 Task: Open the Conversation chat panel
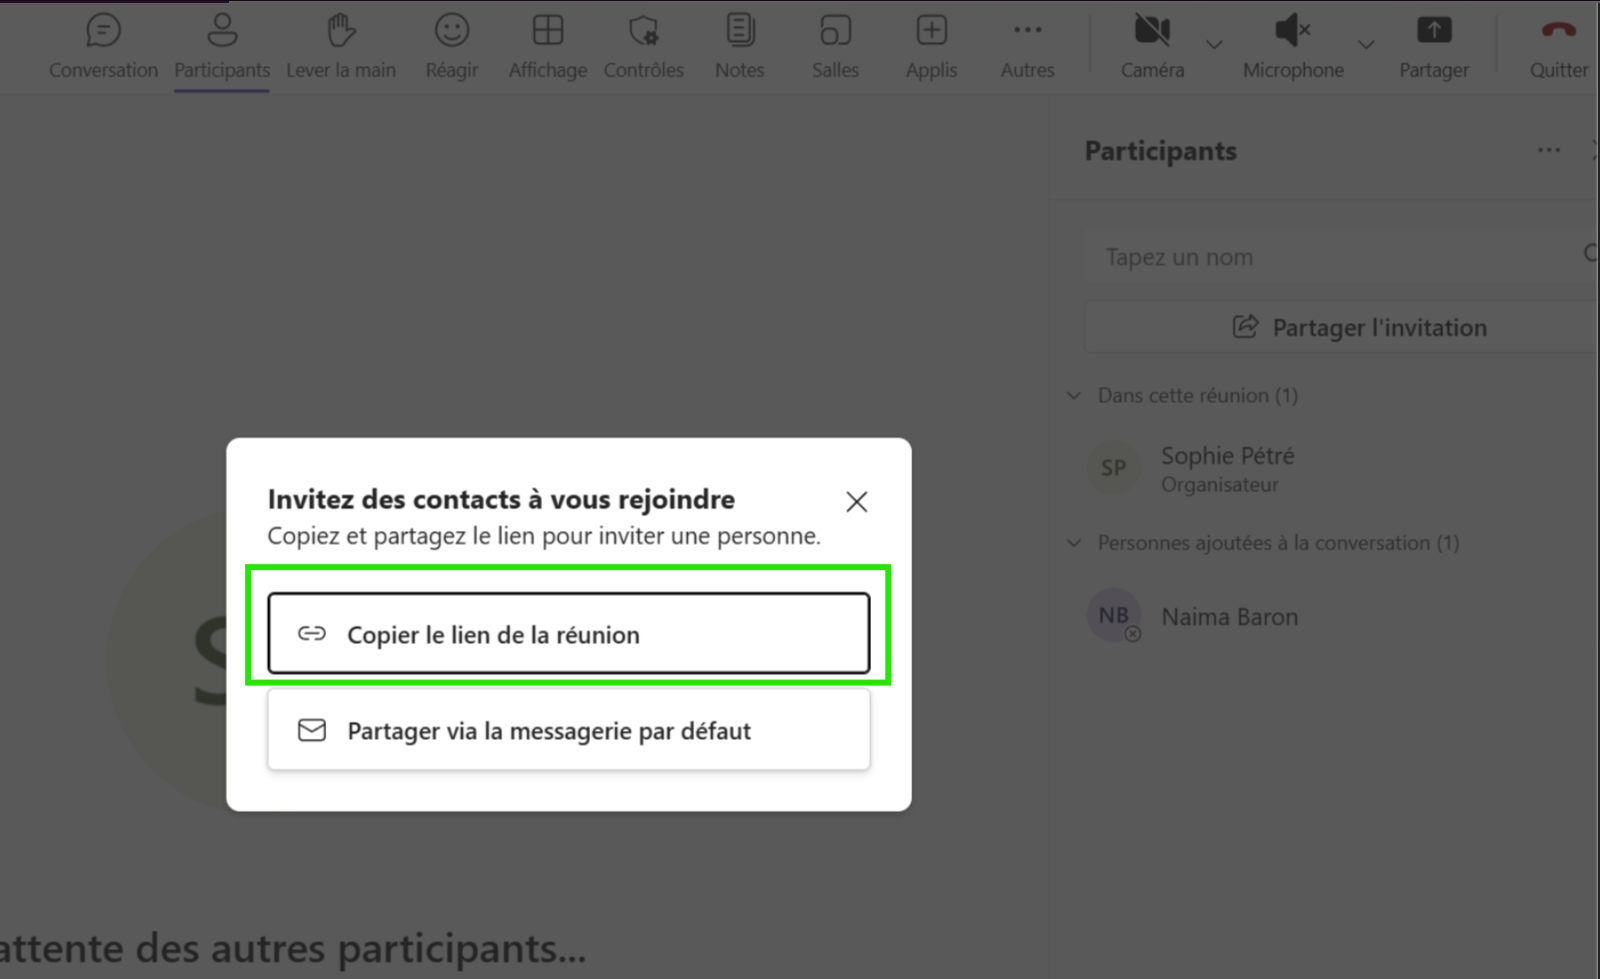click(x=103, y=47)
